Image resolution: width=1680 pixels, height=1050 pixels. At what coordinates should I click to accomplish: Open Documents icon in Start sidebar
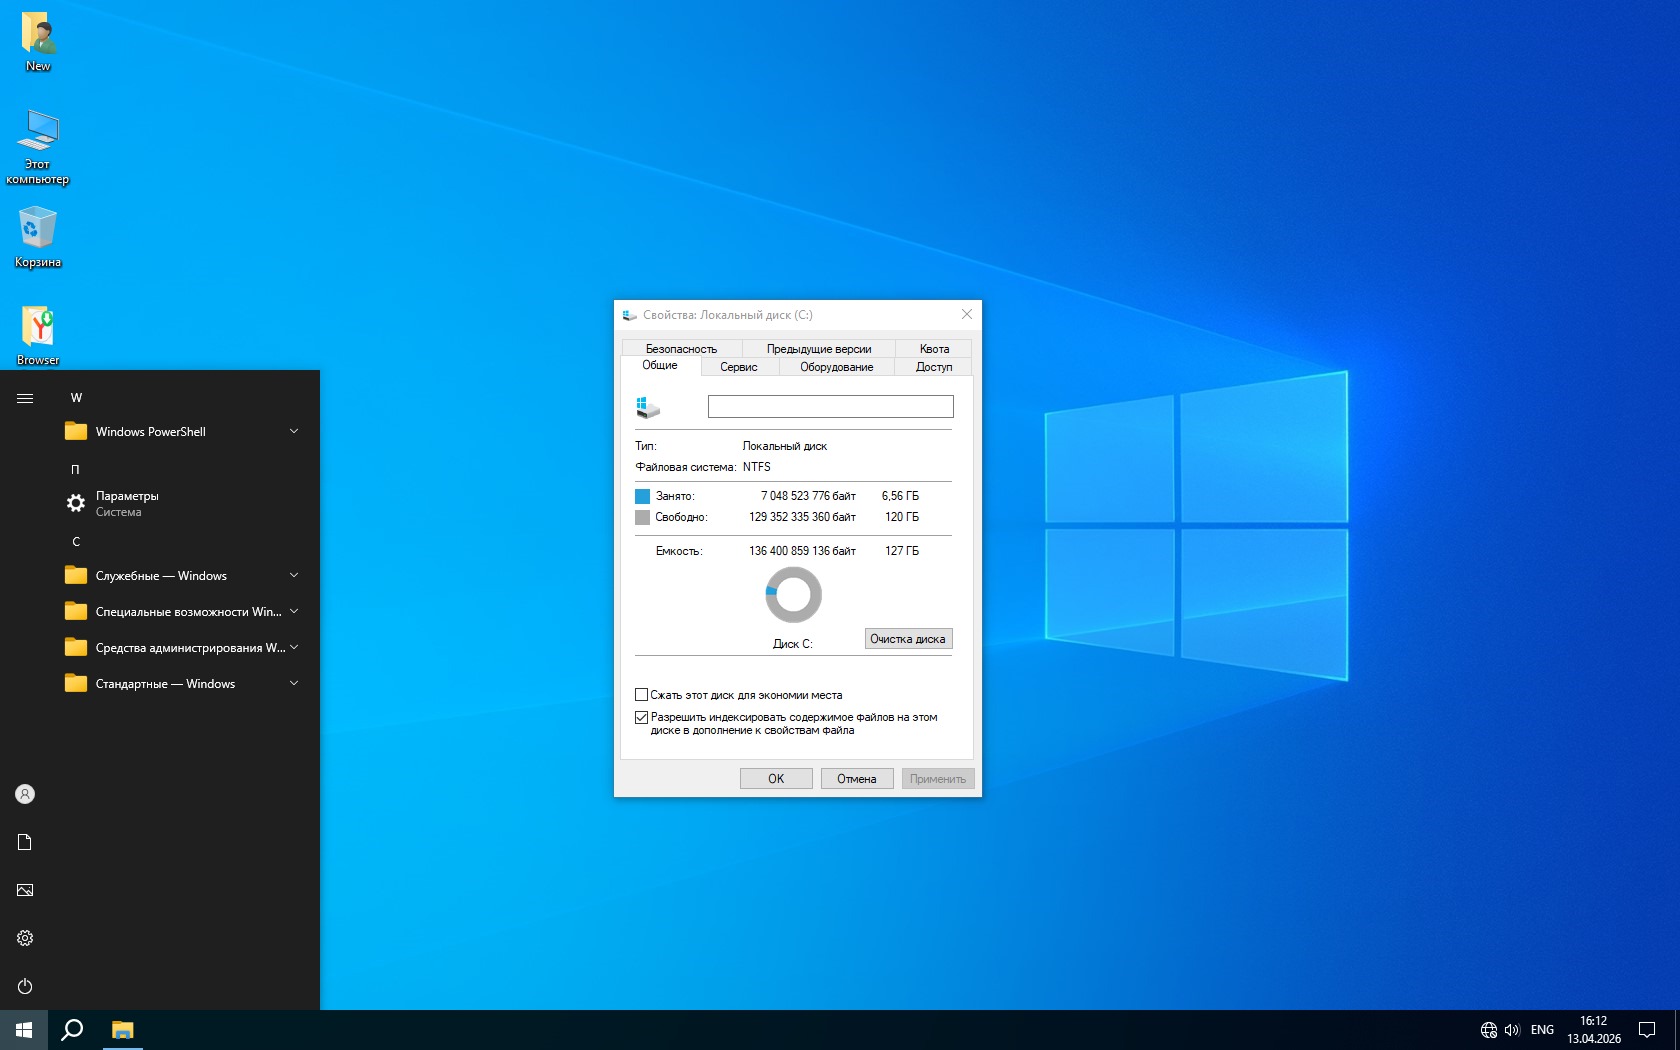25,842
